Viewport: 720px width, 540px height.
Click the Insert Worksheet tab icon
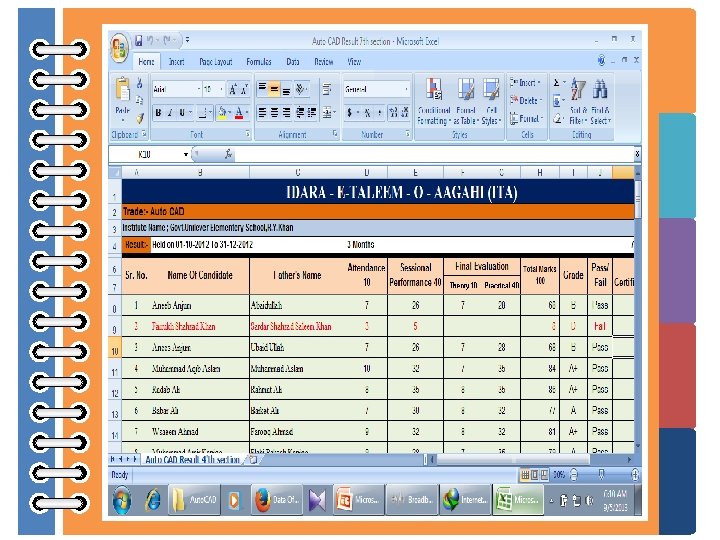(253, 459)
